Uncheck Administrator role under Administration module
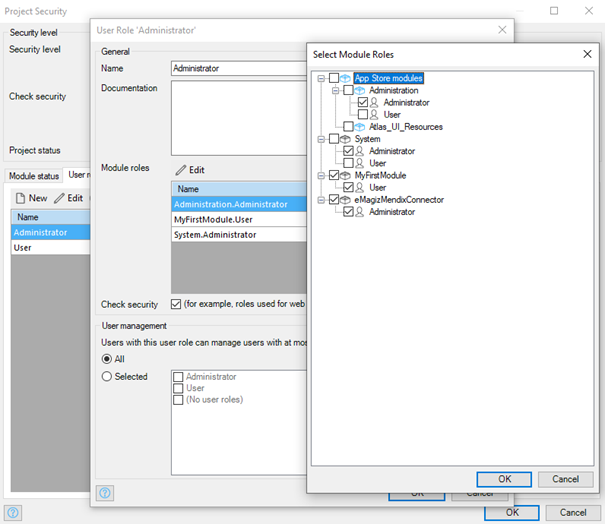This screenshot has height=524, width=605. point(363,103)
